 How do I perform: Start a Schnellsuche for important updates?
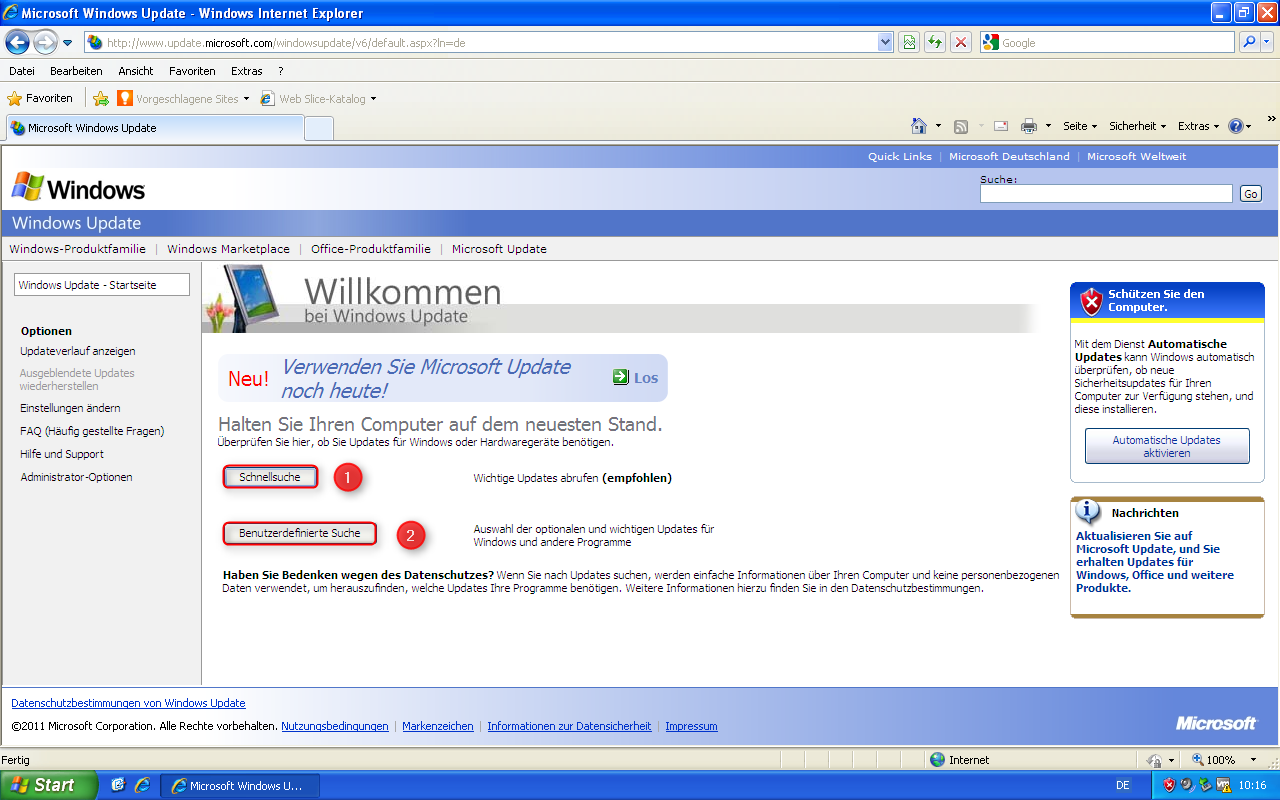270,477
